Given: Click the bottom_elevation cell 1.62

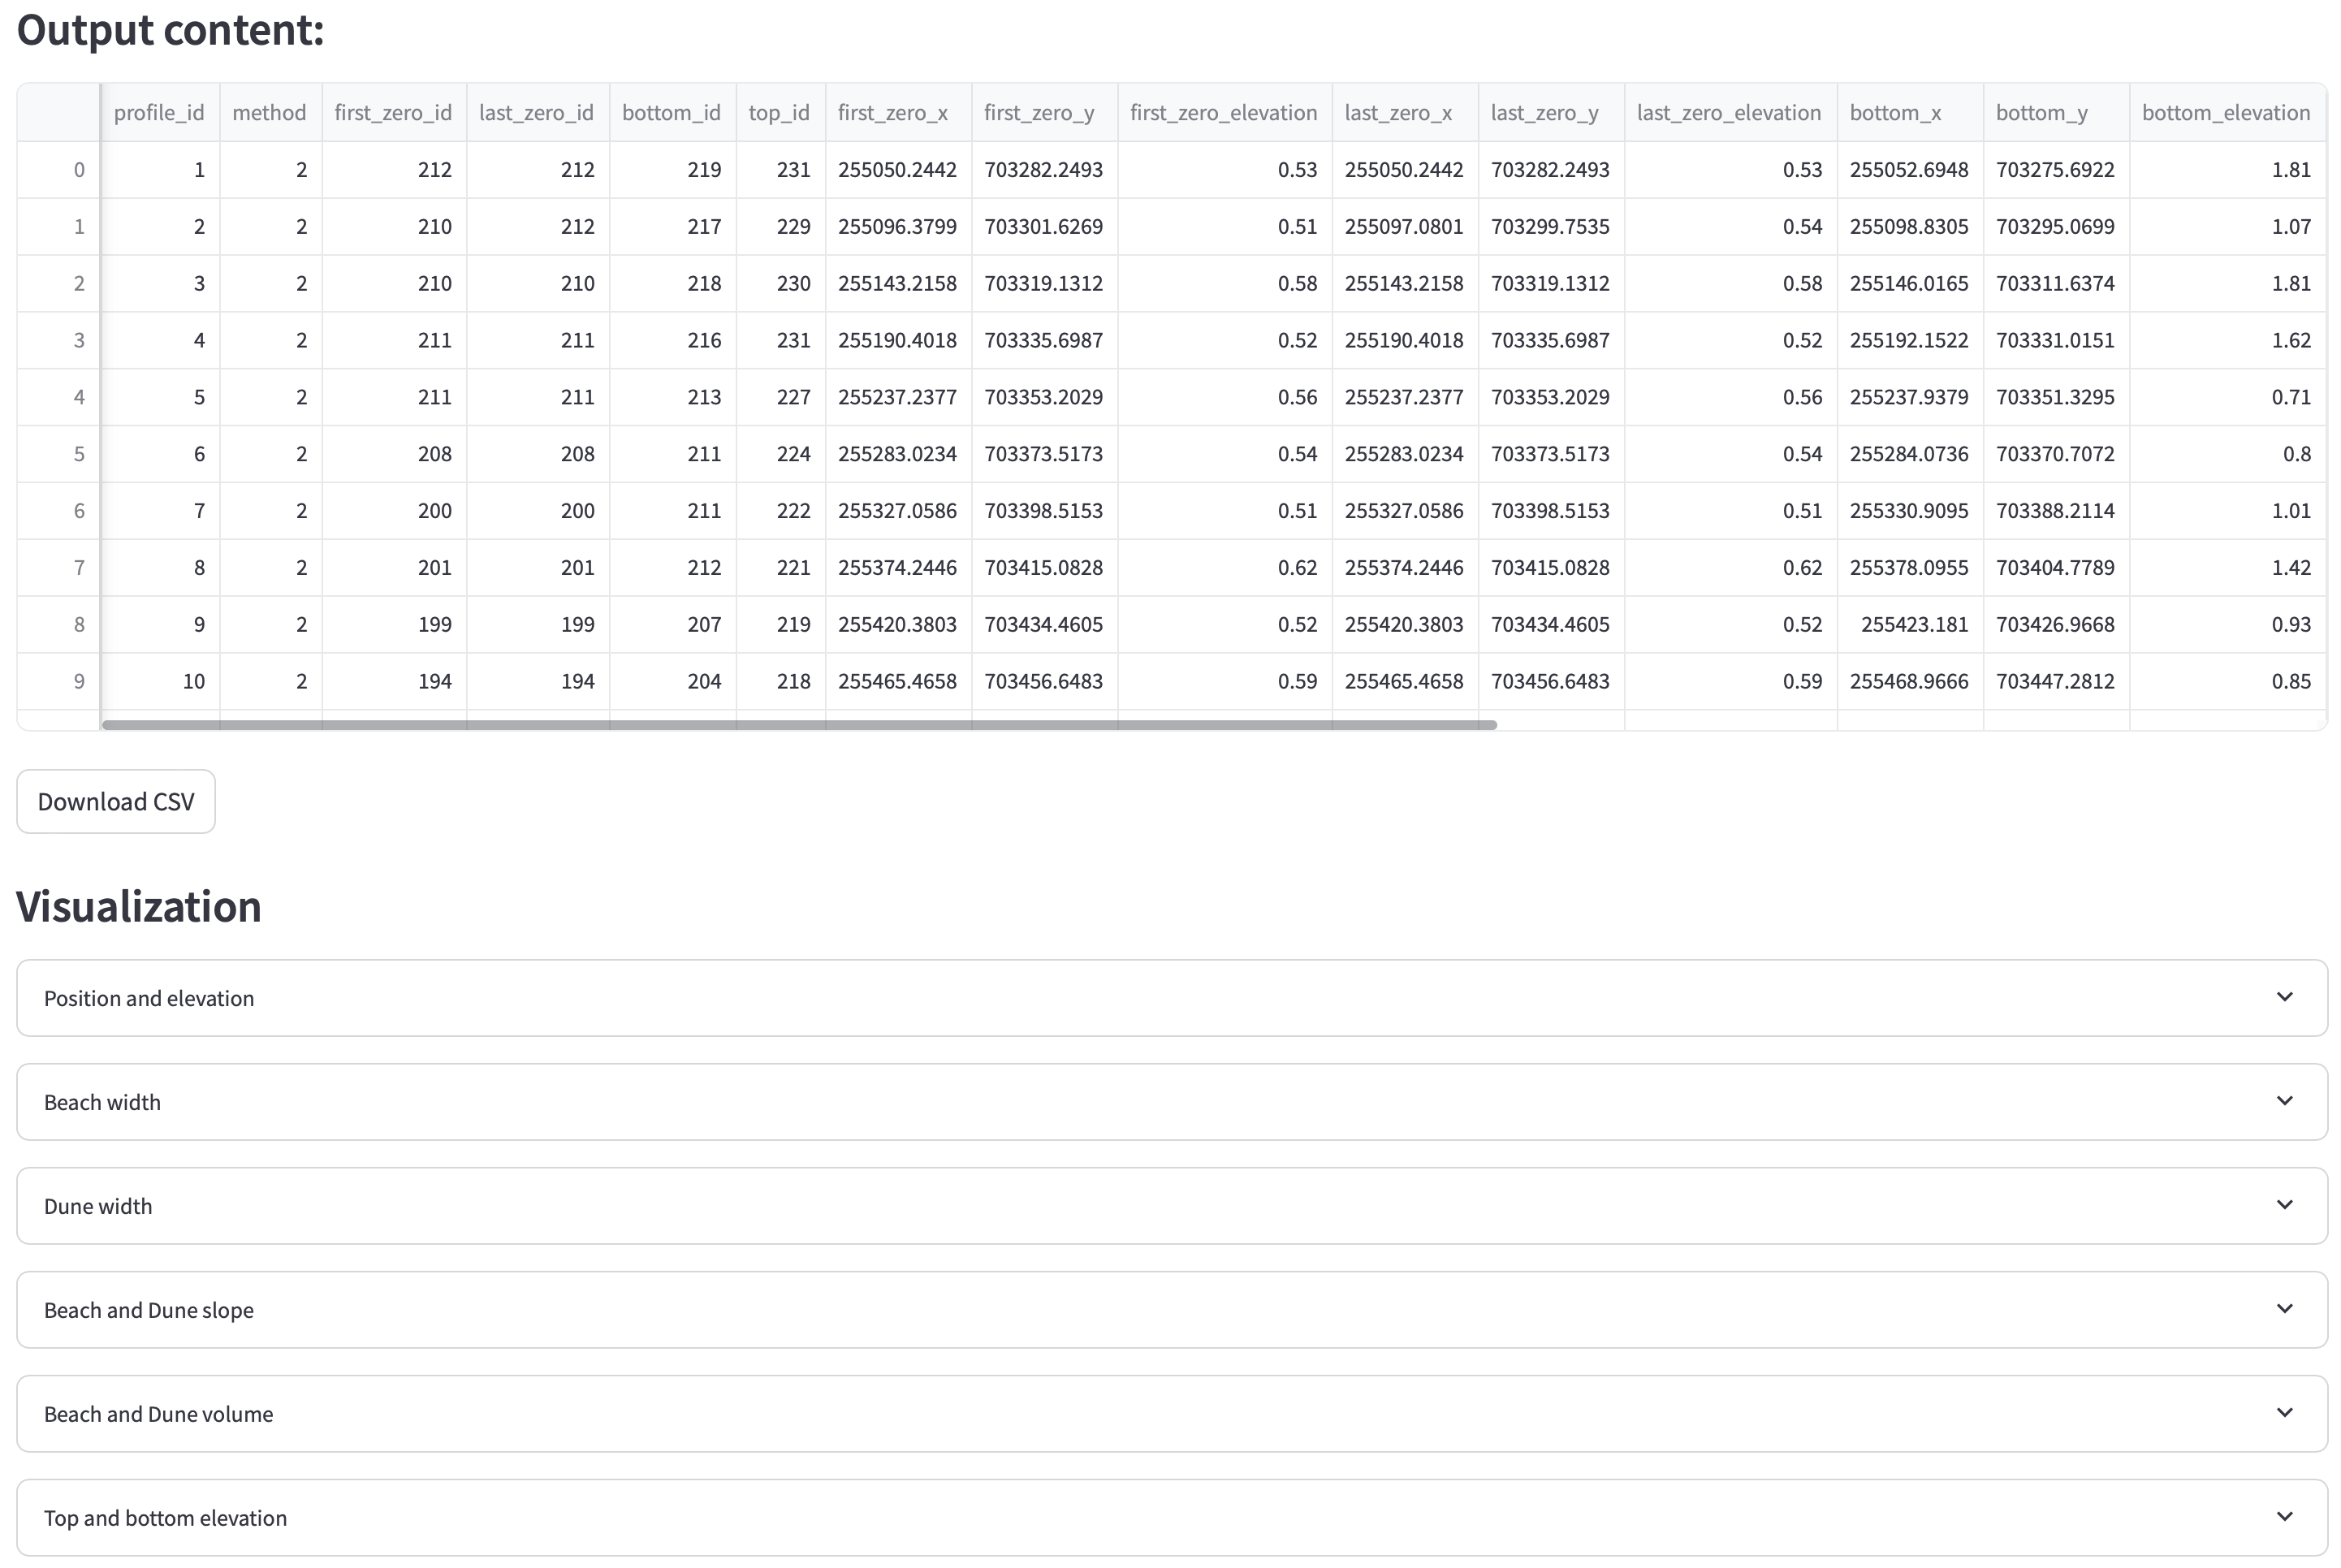Looking at the screenshot, I should (2227, 340).
